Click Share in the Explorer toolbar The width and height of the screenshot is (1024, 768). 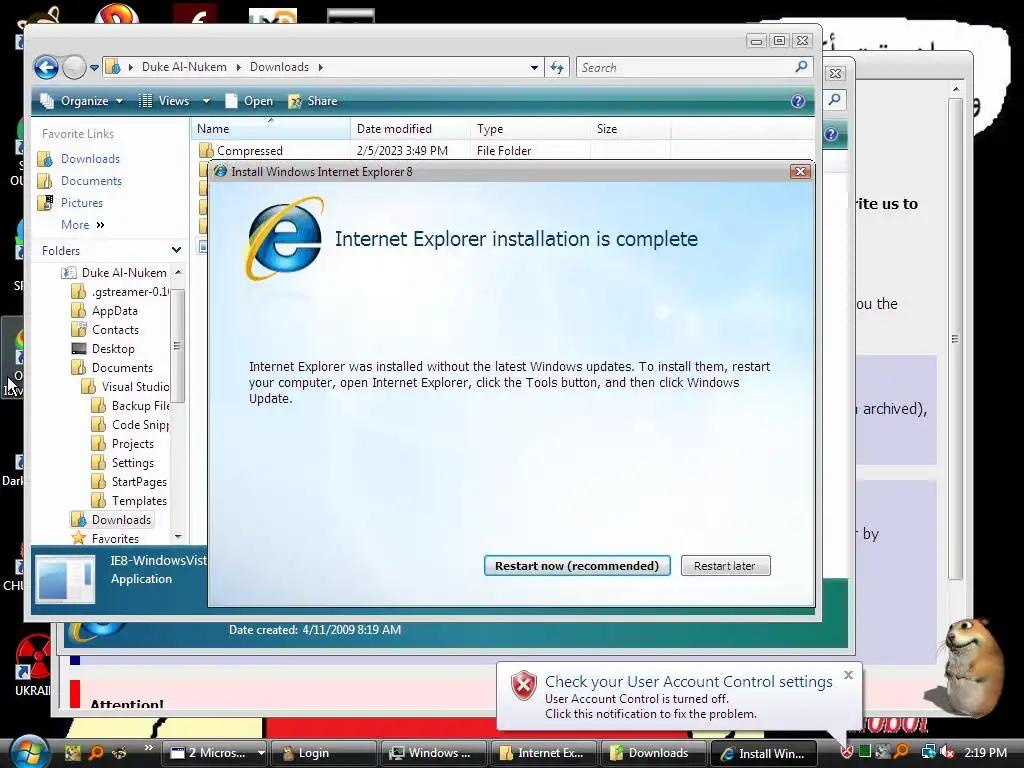(x=313, y=101)
